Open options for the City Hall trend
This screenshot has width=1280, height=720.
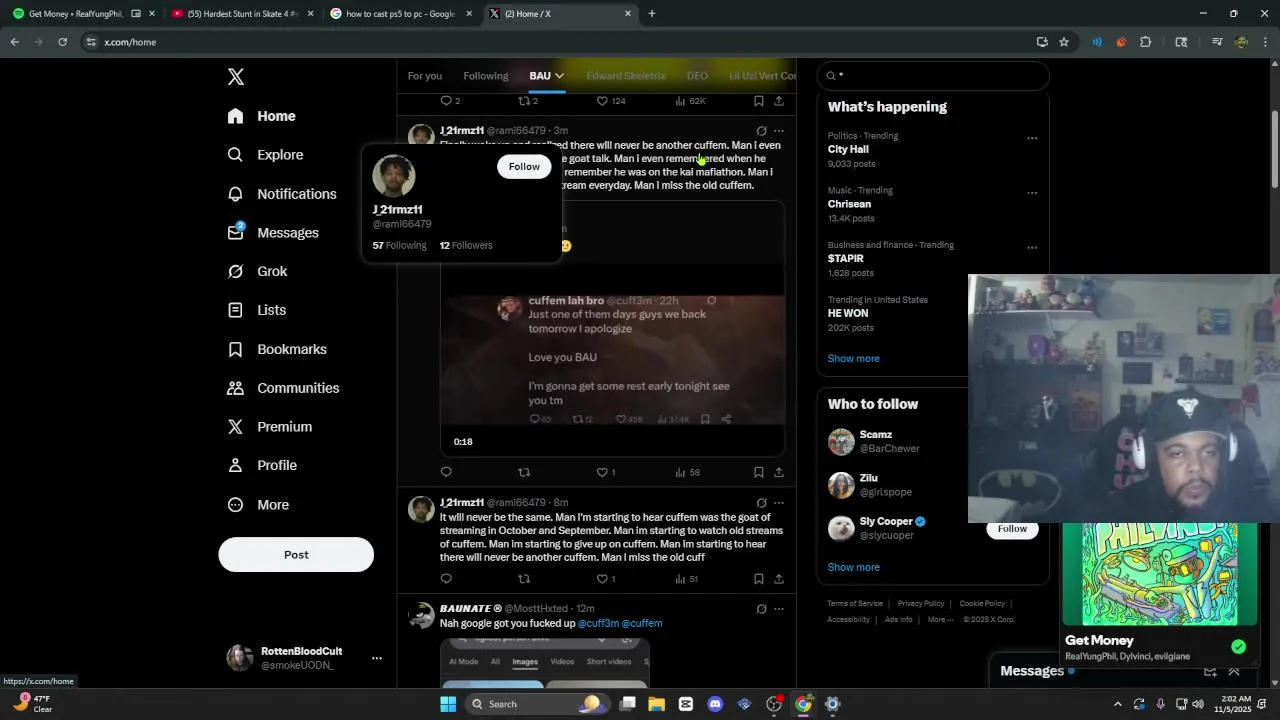click(1032, 138)
